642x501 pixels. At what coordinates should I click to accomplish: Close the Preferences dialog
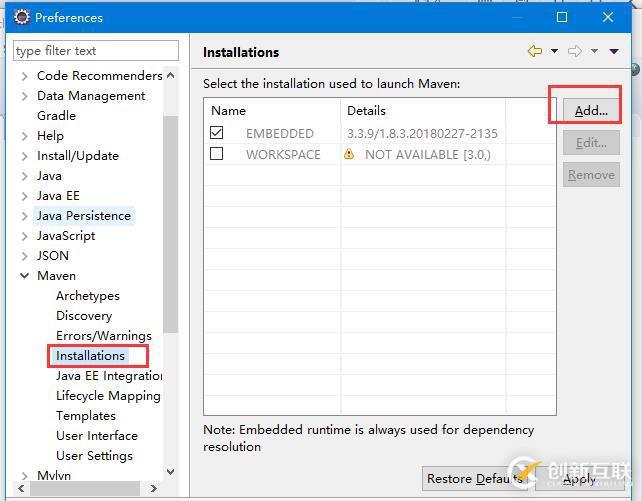click(608, 17)
